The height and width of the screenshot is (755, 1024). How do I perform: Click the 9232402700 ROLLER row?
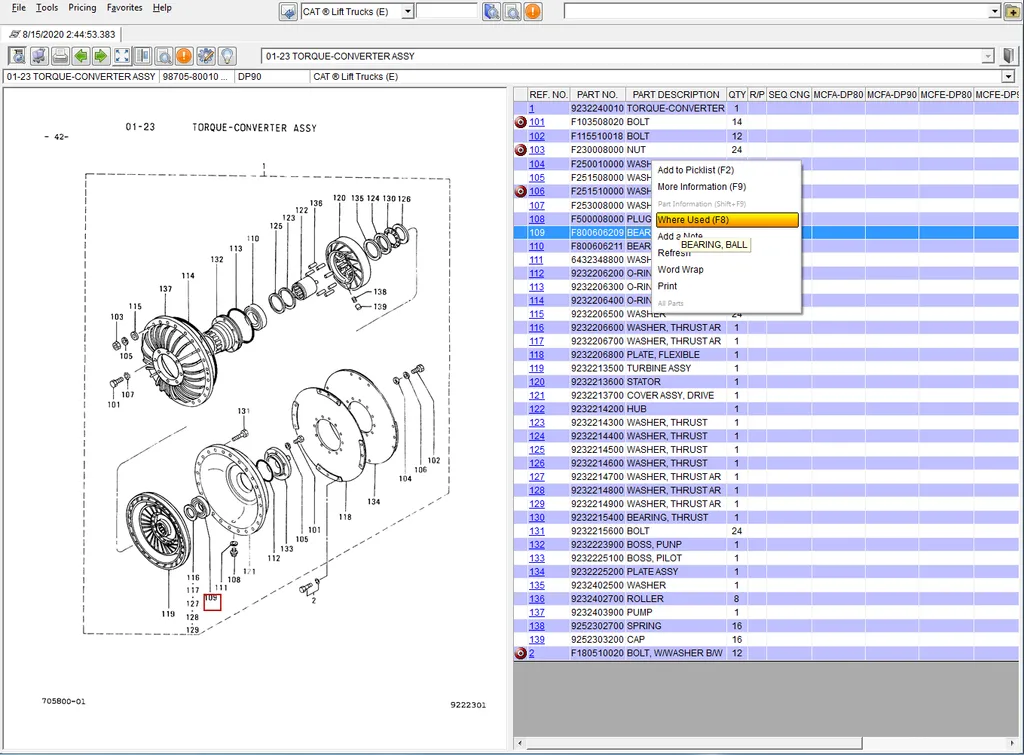click(766, 599)
